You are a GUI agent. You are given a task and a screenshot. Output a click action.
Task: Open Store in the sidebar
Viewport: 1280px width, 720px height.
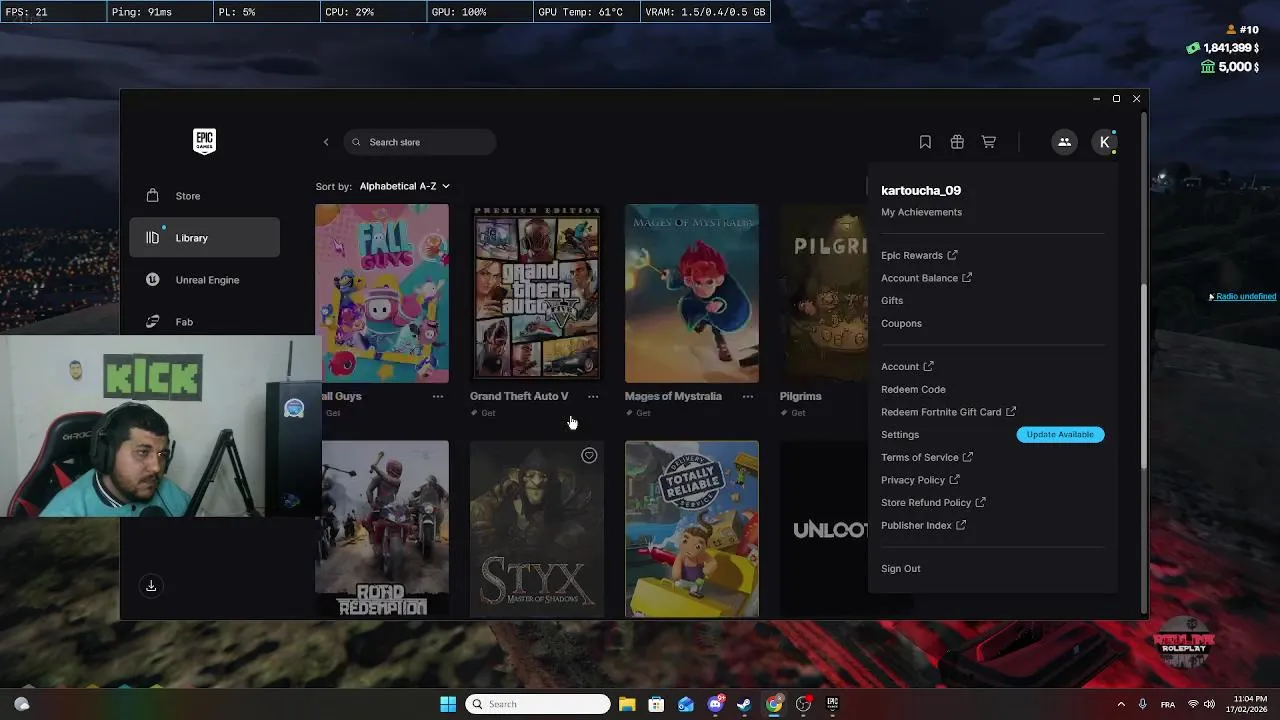pos(204,196)
